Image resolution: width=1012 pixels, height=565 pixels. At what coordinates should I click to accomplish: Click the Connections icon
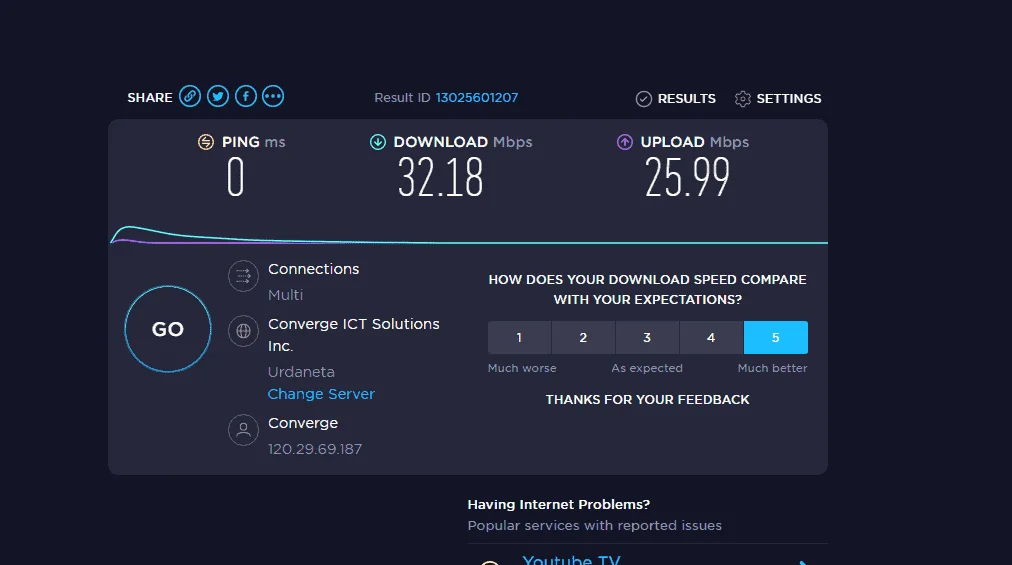pos(243,276)
